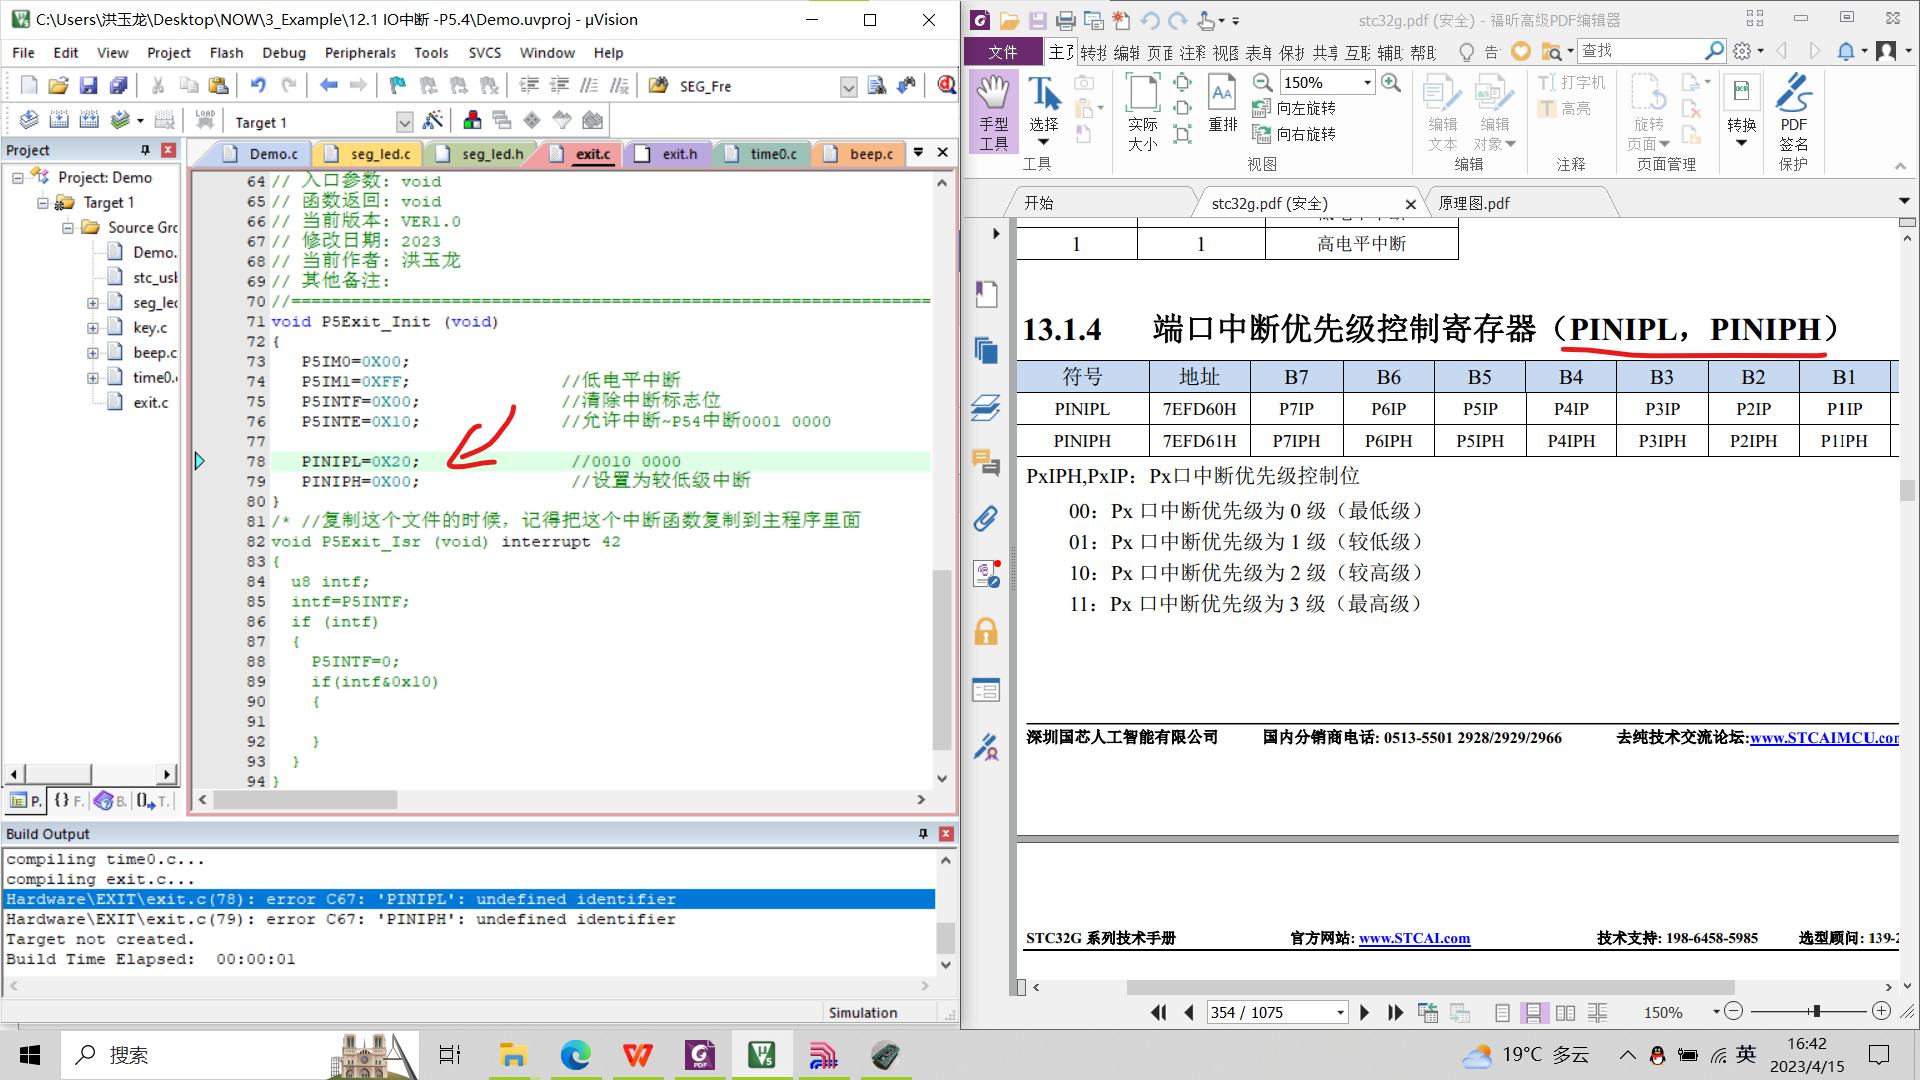Open the 150% zoom dropdown in ribbon
The image size is (1920, 1080).
pyautogui.click(x=1367, y=82)
